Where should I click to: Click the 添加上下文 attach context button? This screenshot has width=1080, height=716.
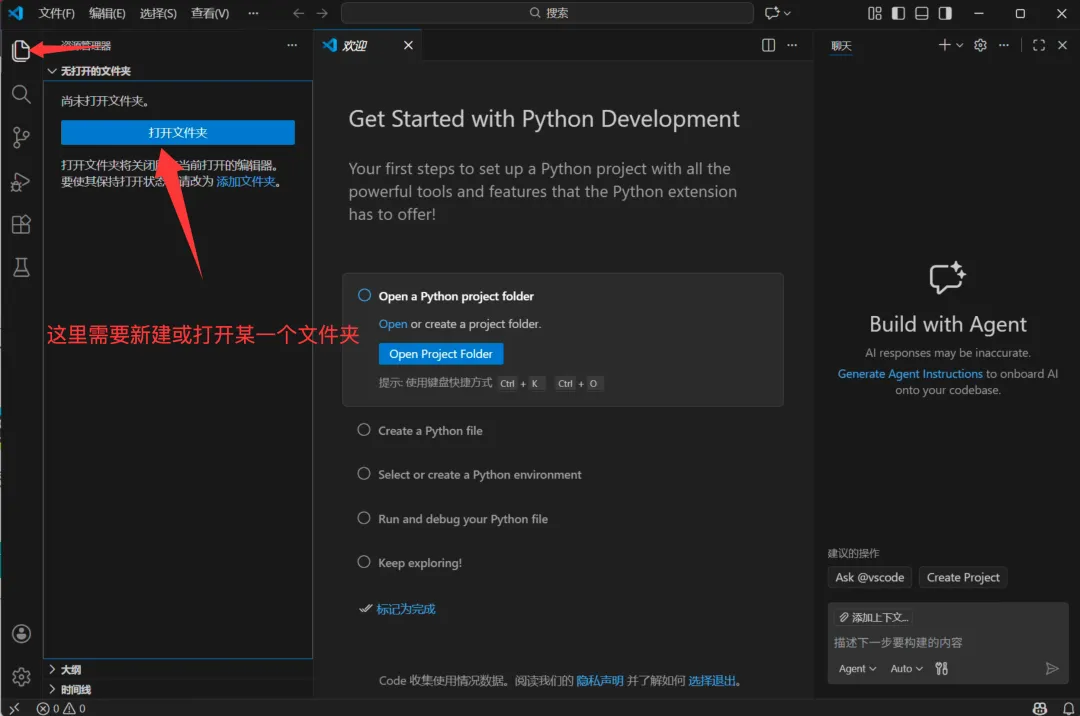[874, 617]
